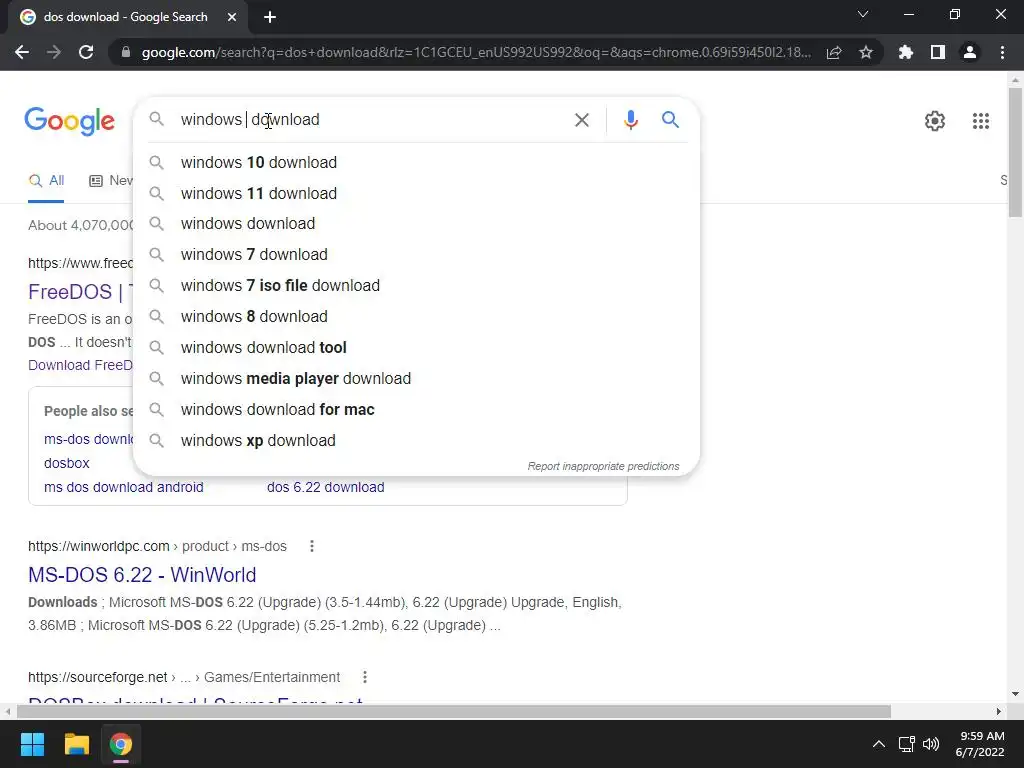The image size is (1024, 768).
Task: Click the scroll-right arrow of horizontal scrollbar
Action: (x=999, y=711)
